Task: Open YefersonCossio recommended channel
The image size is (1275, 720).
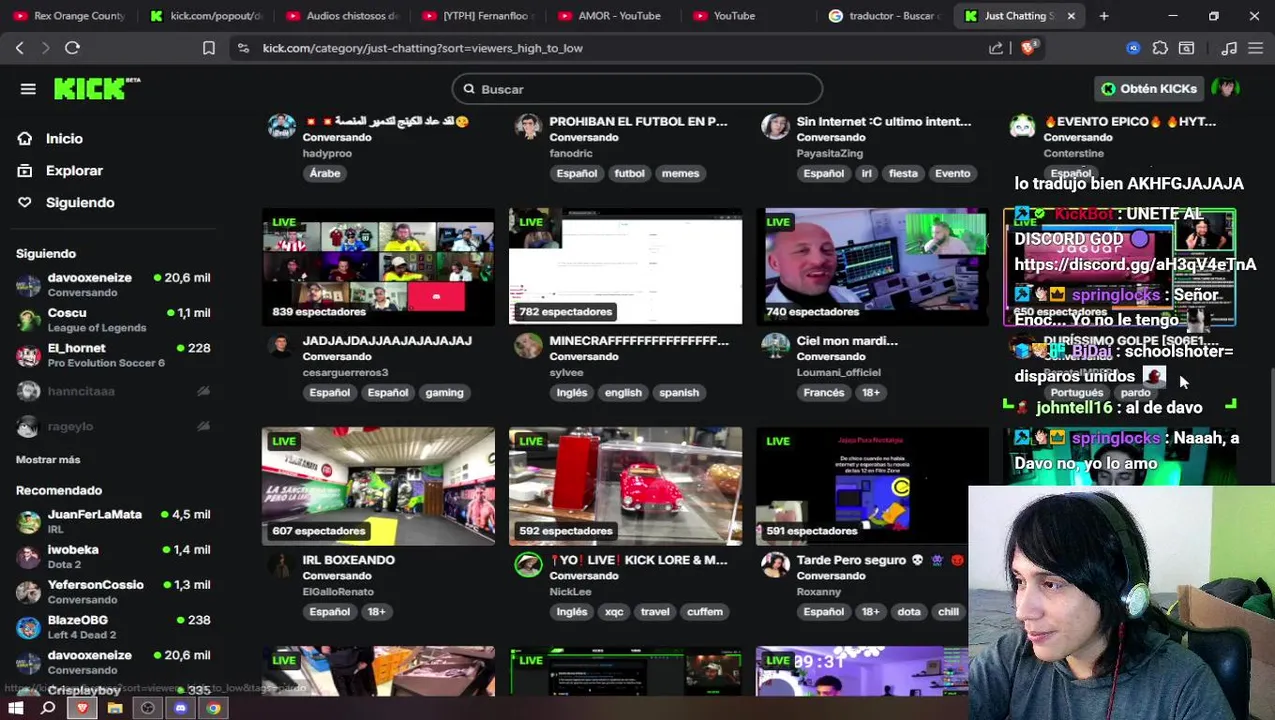Action: (x=114, y=592)
